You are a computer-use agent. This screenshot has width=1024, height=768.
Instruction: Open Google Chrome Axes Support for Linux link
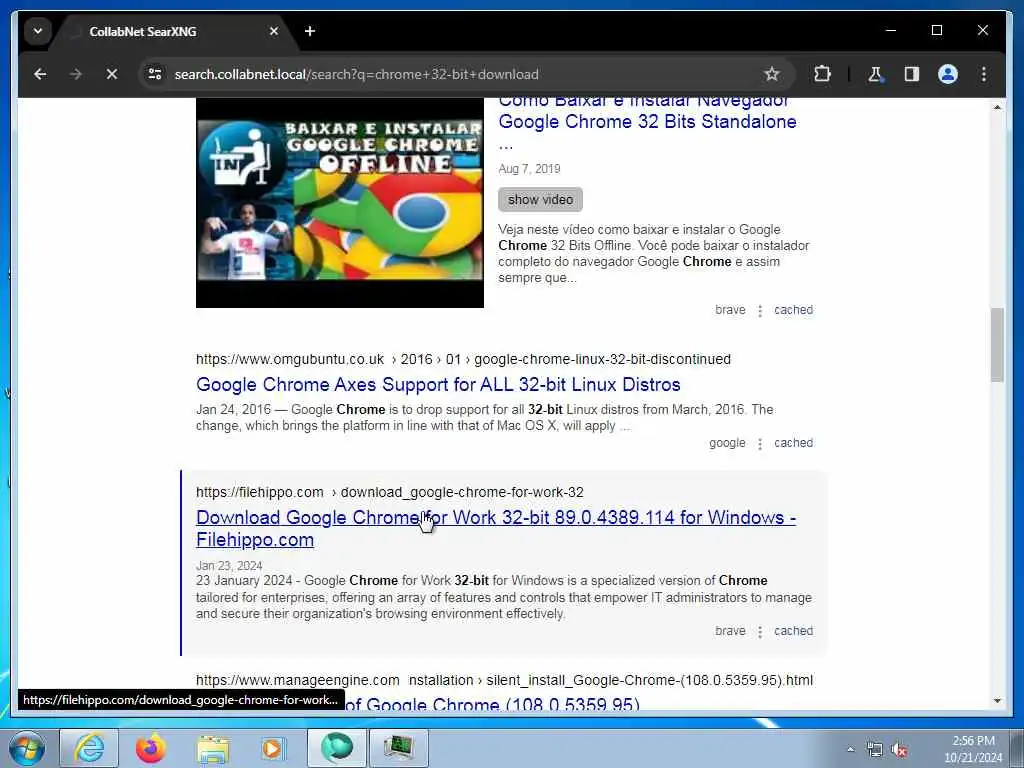tap(438, 385)
